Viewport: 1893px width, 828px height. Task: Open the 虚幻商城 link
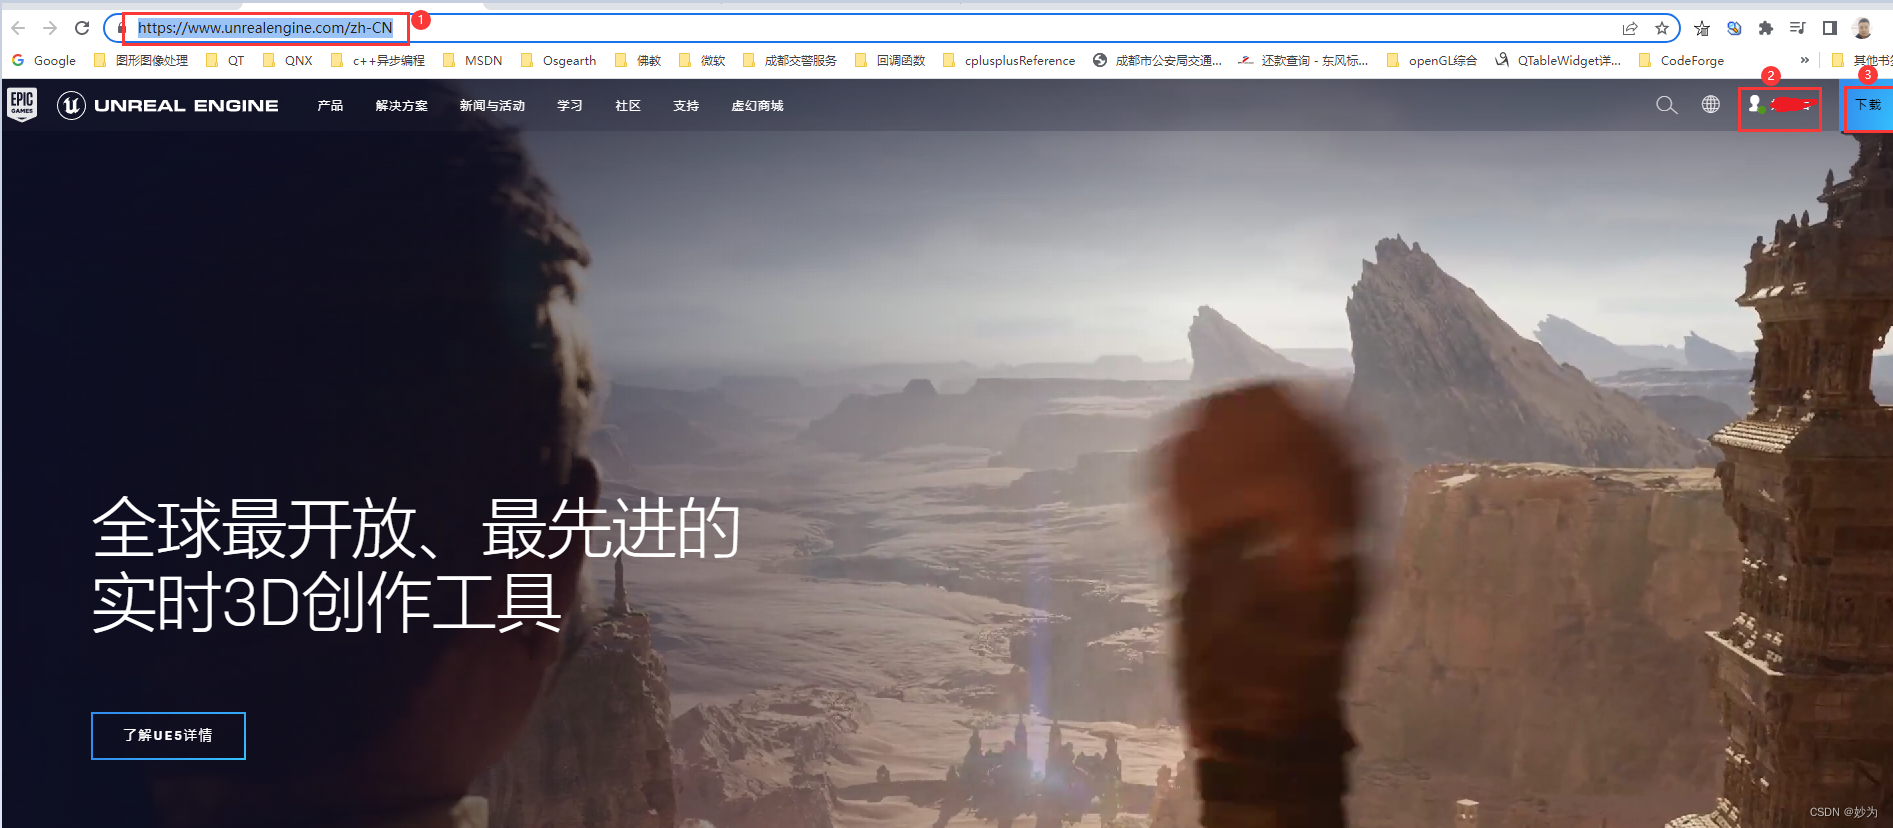(757, 105)
